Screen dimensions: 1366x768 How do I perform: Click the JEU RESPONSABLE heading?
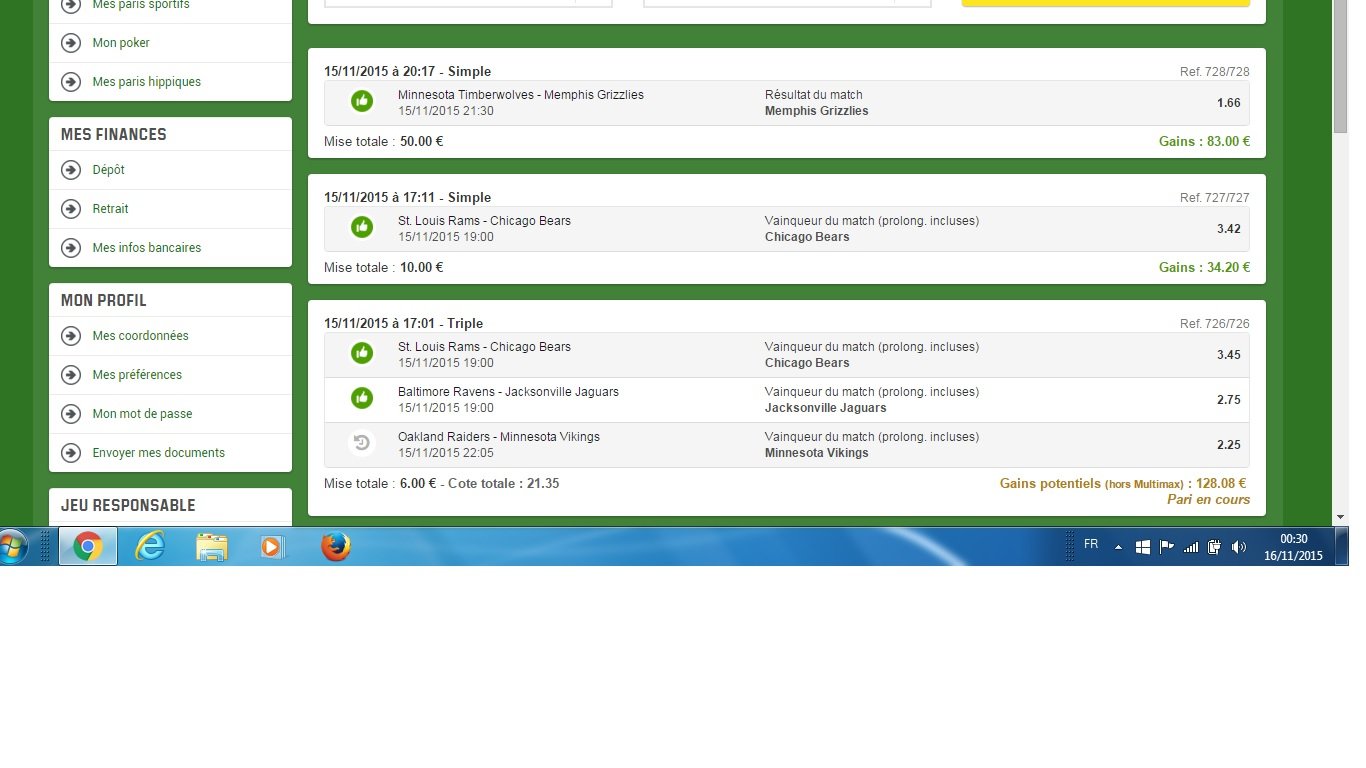128,506
